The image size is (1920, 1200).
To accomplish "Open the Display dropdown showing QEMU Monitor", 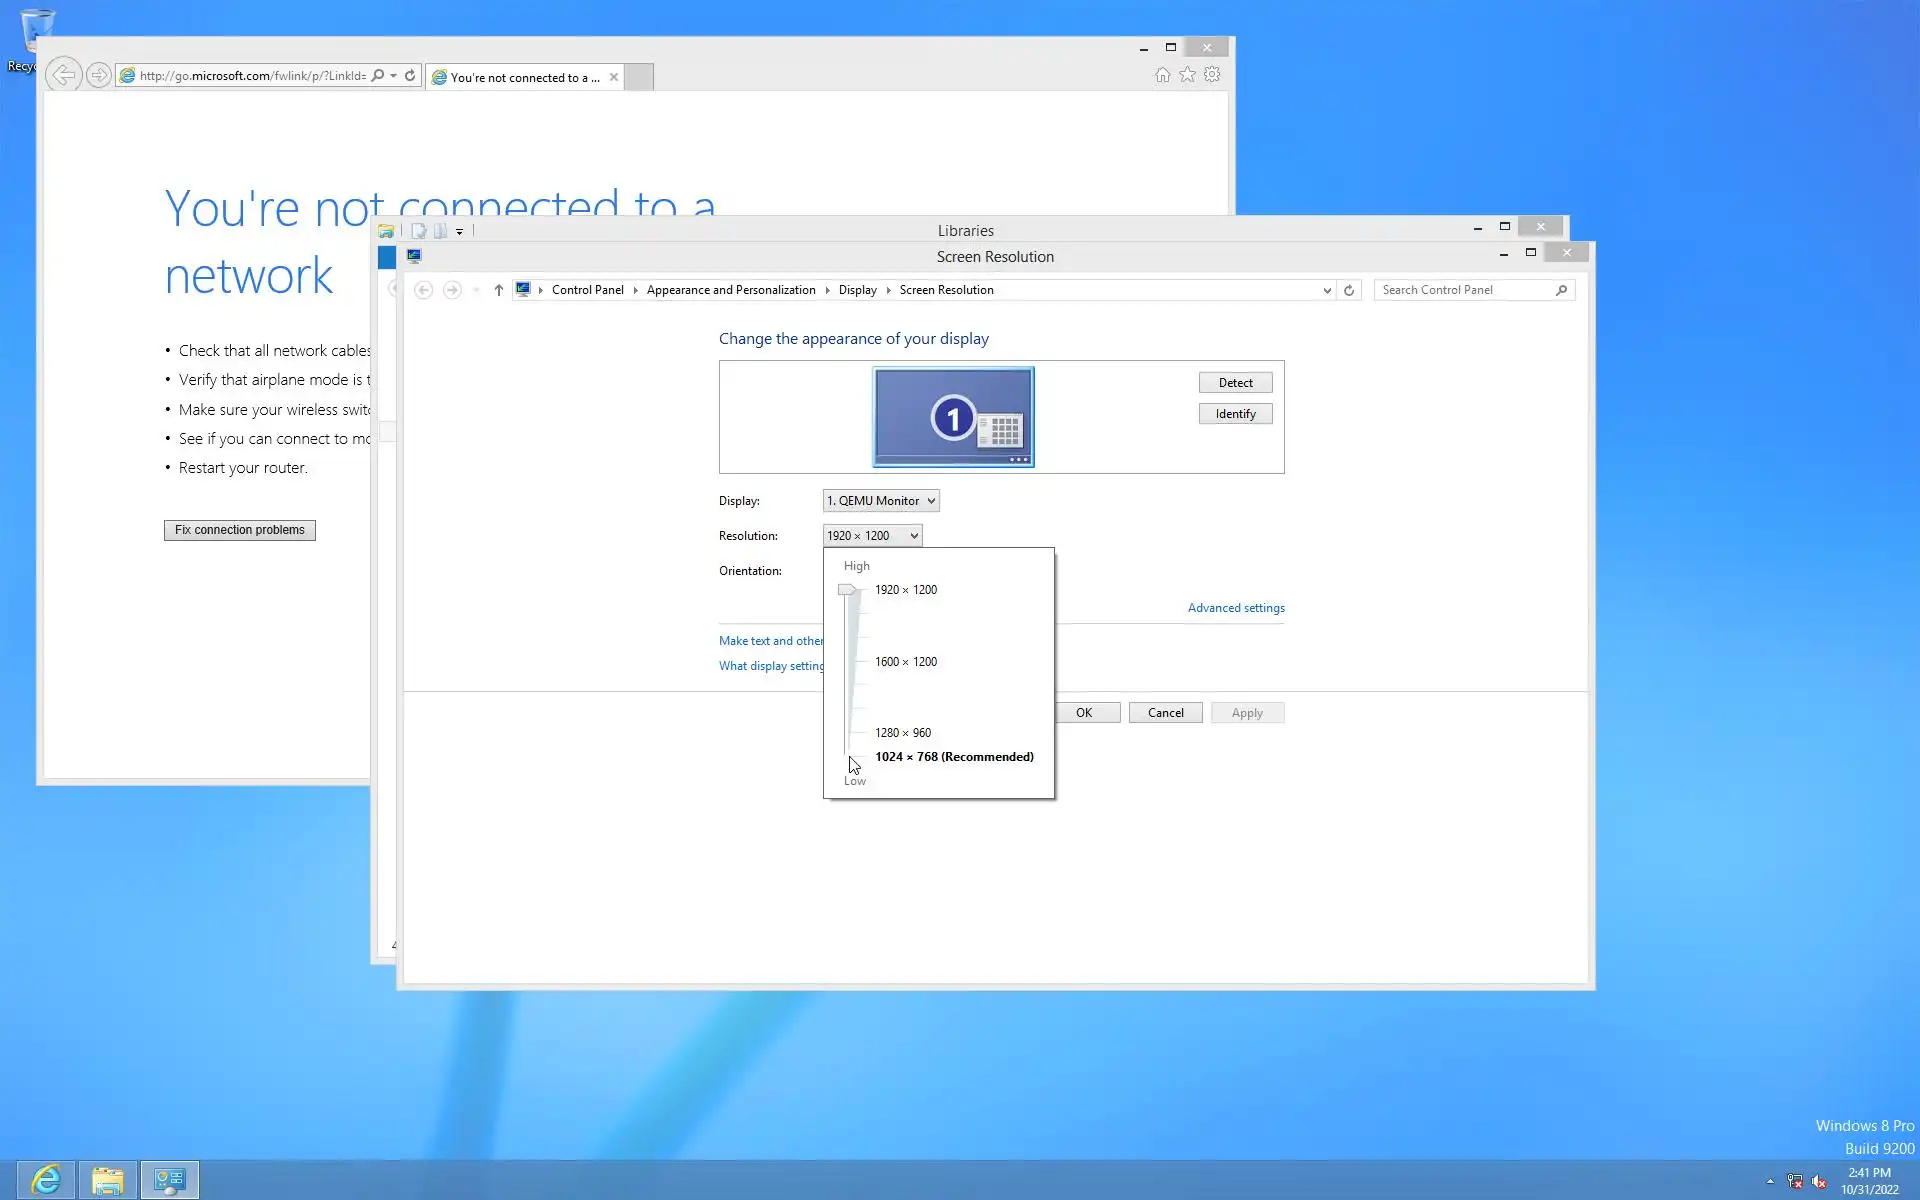I will [880, 501].
